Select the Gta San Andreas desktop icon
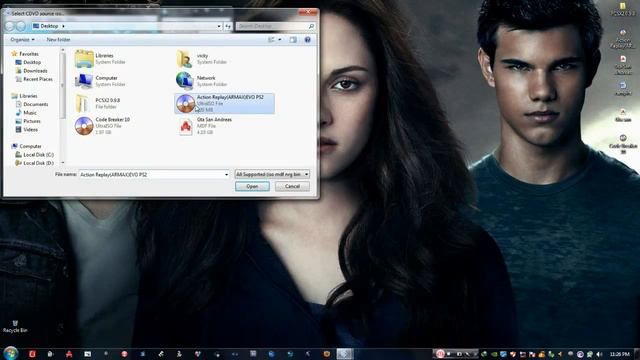The width and height of the screenshot is (640, 360). click(623, 65)
